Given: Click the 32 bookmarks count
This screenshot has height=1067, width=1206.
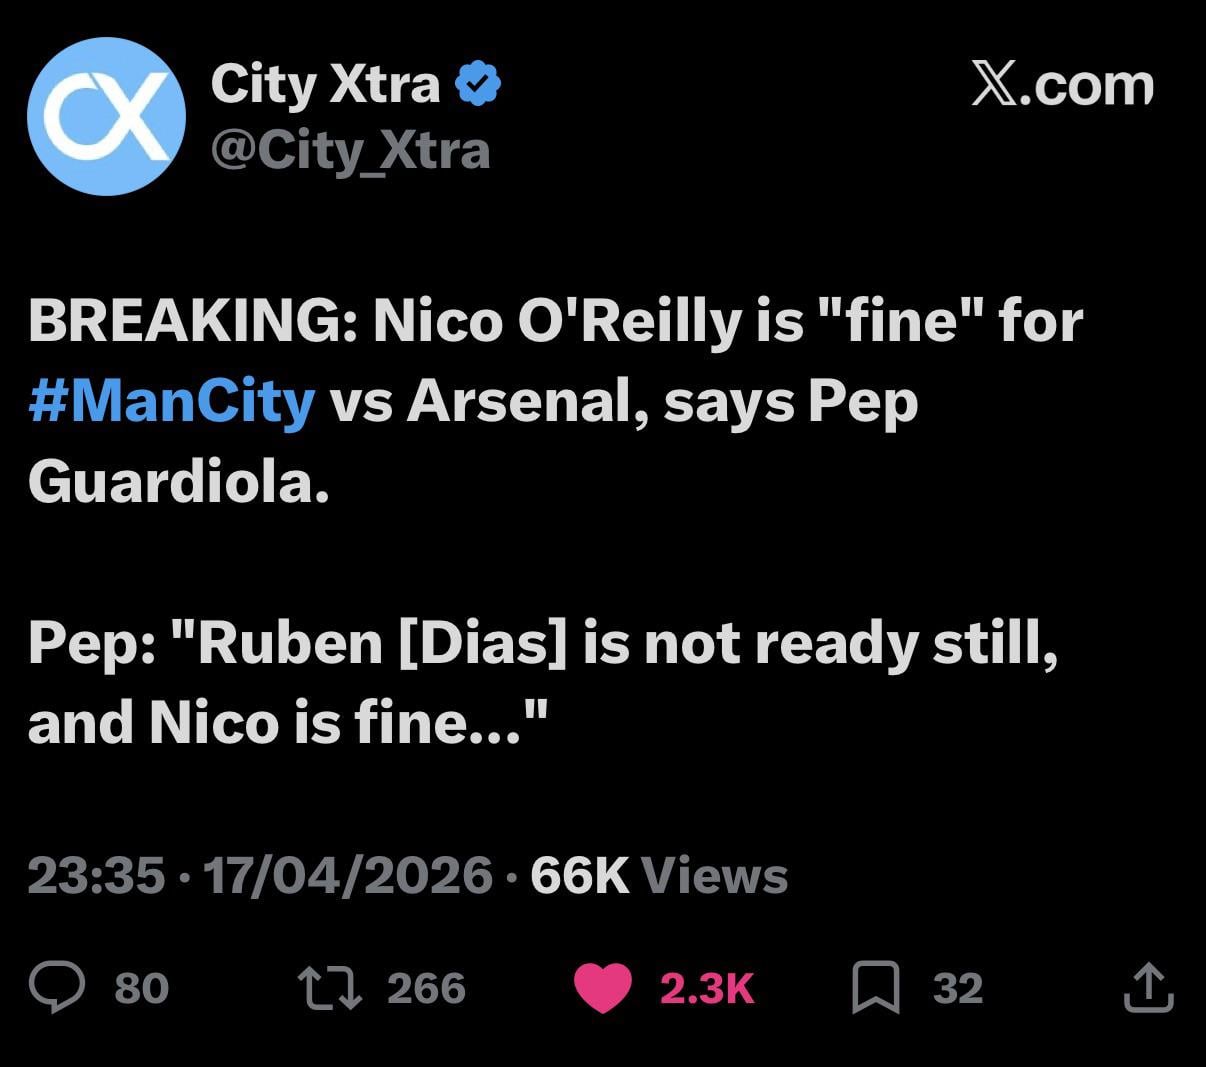Looking at the screenshot, I should coord(958,988).
